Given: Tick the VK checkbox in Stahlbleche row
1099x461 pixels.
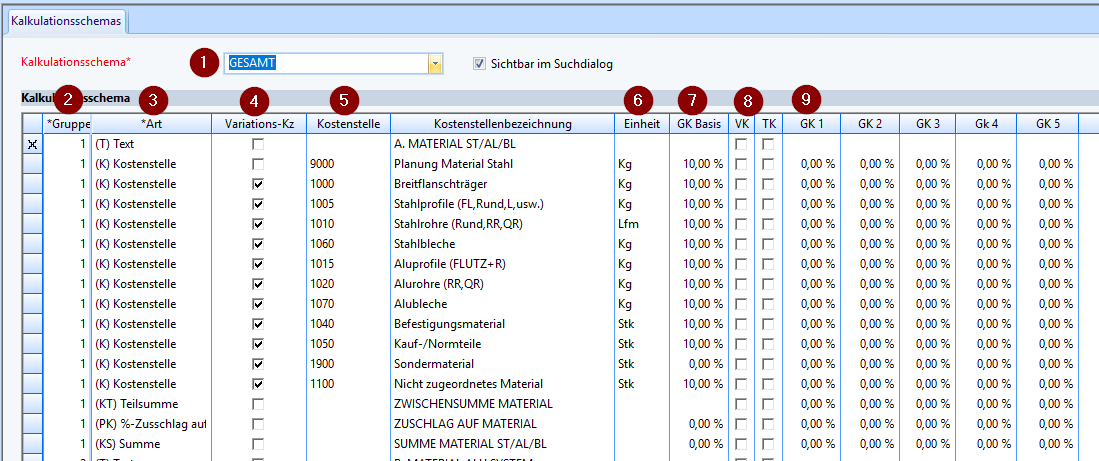Looking at the screenshot, I should [741, 244].
